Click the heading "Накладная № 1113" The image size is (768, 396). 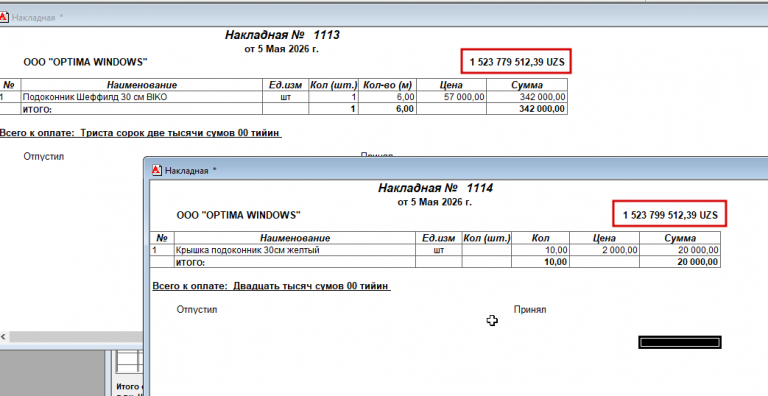point(282,35)
